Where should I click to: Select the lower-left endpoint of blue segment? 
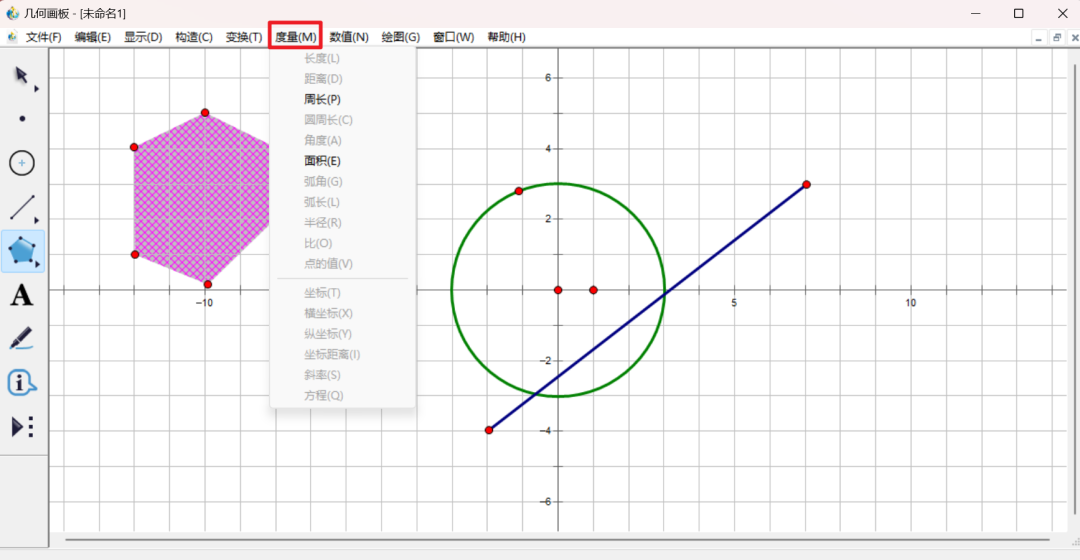489,430
